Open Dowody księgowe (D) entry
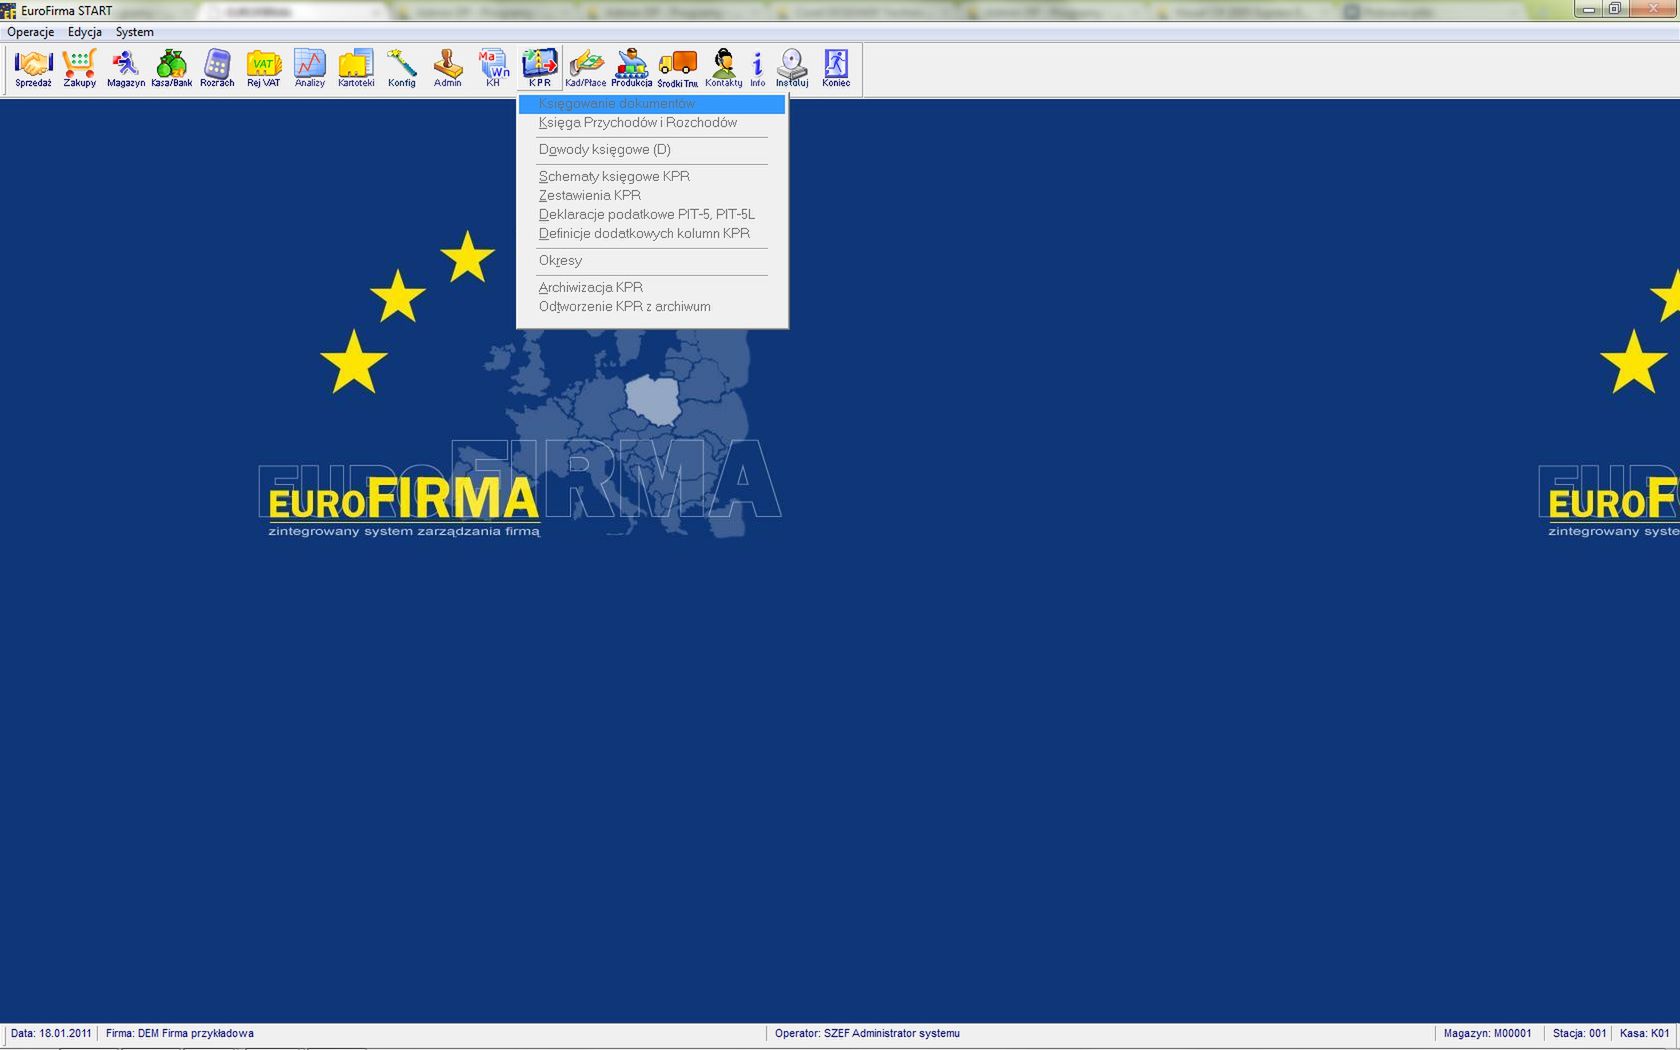Image resolution: width=1680 pixels, height=1050 pixels. (652, 150)
